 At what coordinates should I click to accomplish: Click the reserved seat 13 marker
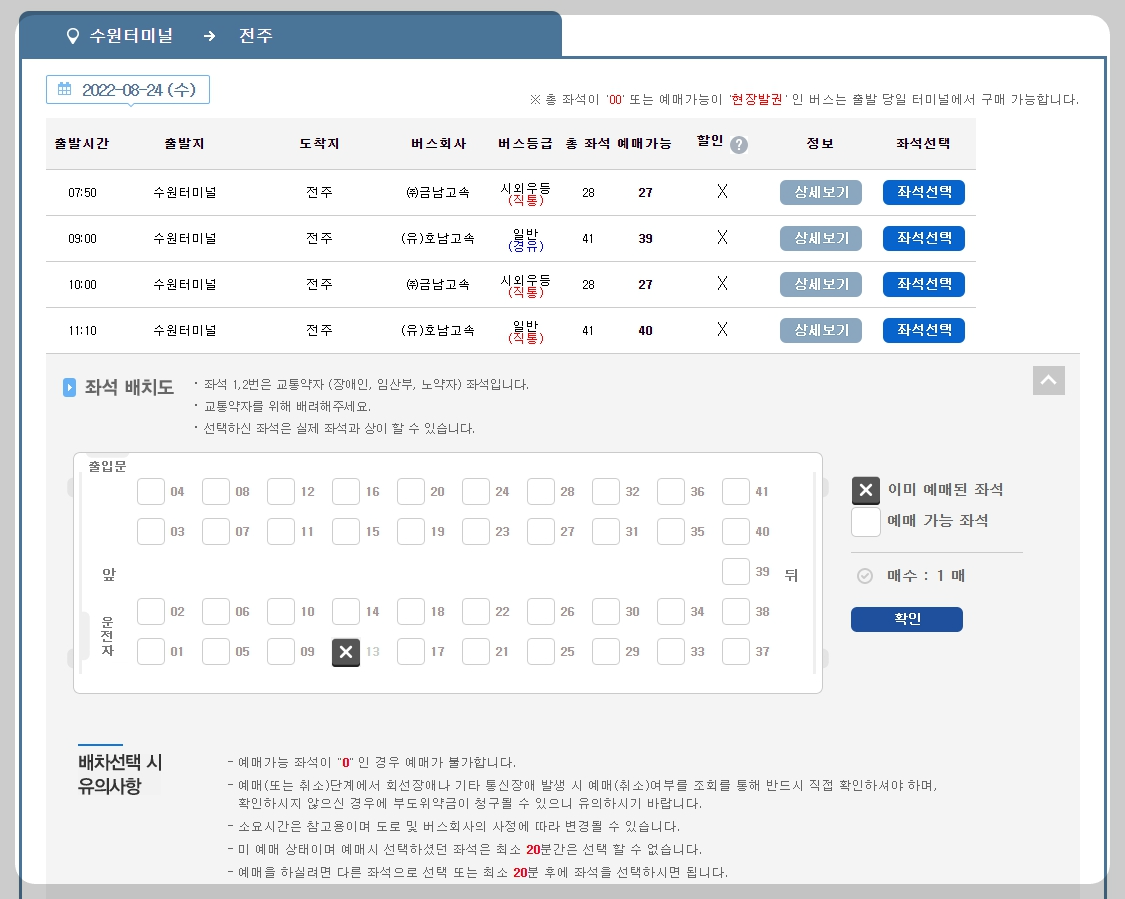pyautogui.click(x=346, y=652)
